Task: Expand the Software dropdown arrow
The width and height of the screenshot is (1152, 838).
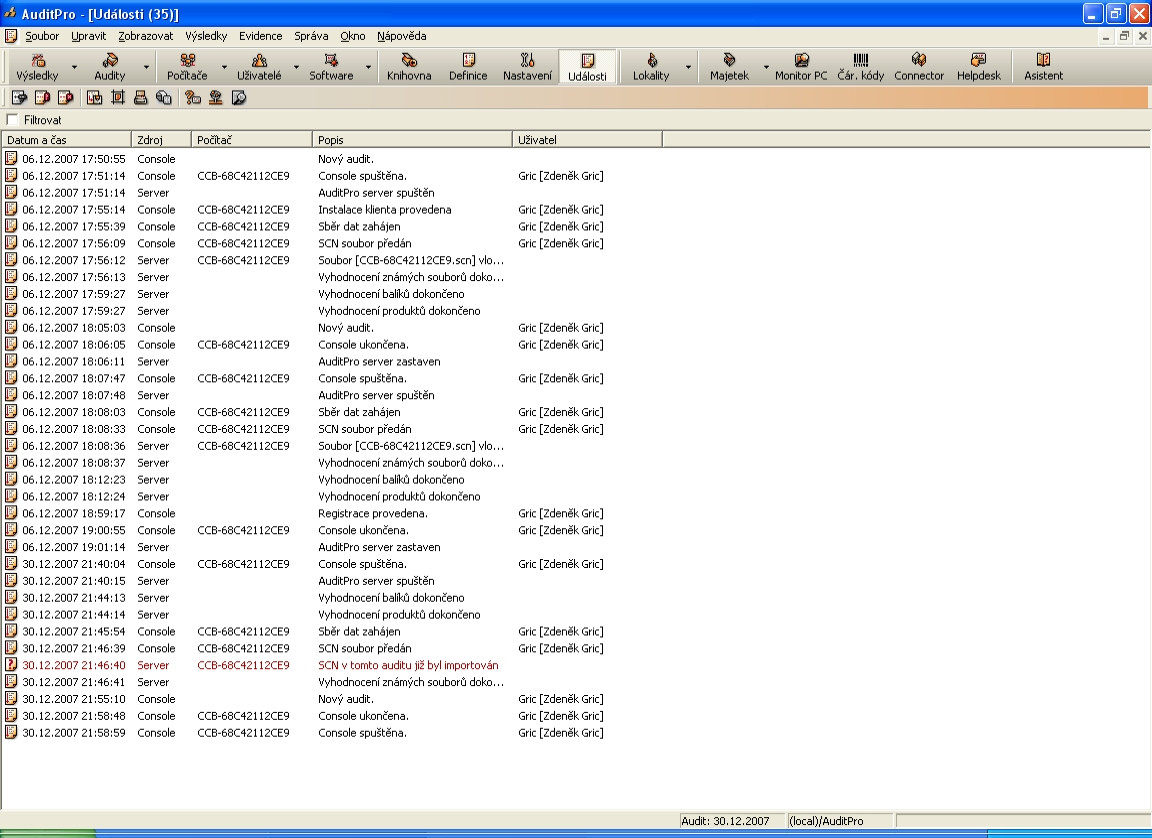Action: 368,67
